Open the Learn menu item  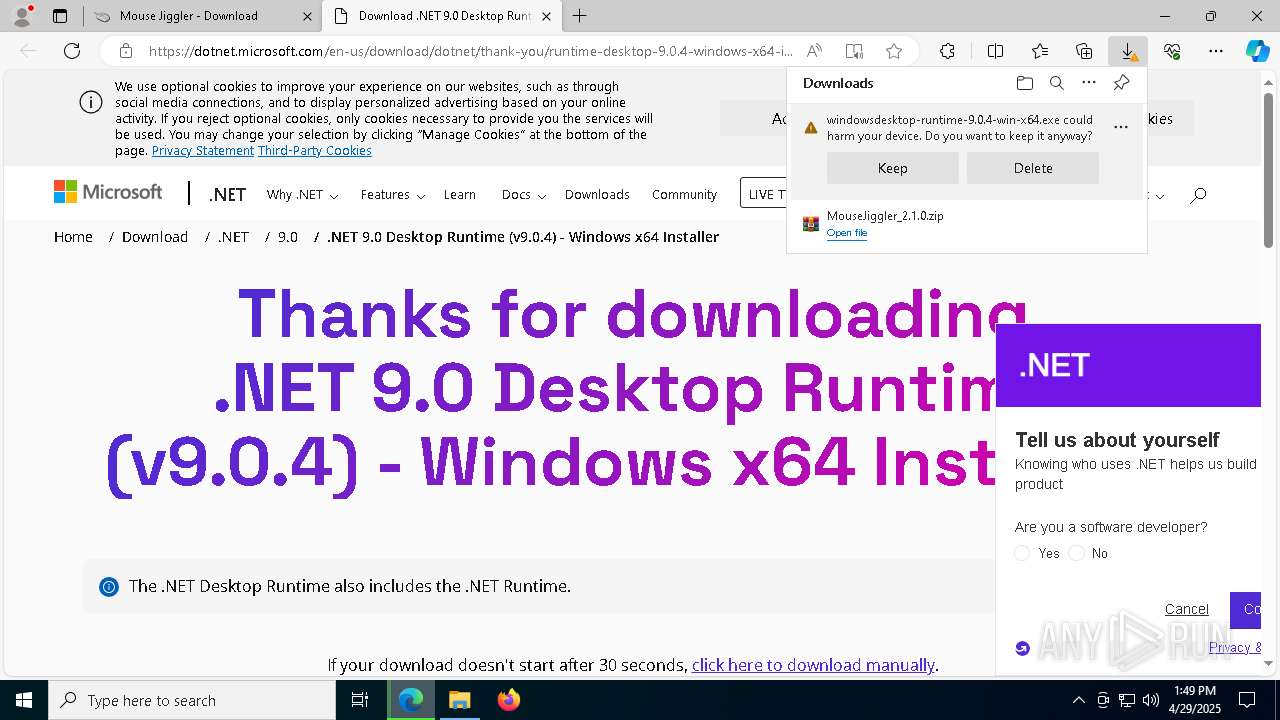[460, 195]
